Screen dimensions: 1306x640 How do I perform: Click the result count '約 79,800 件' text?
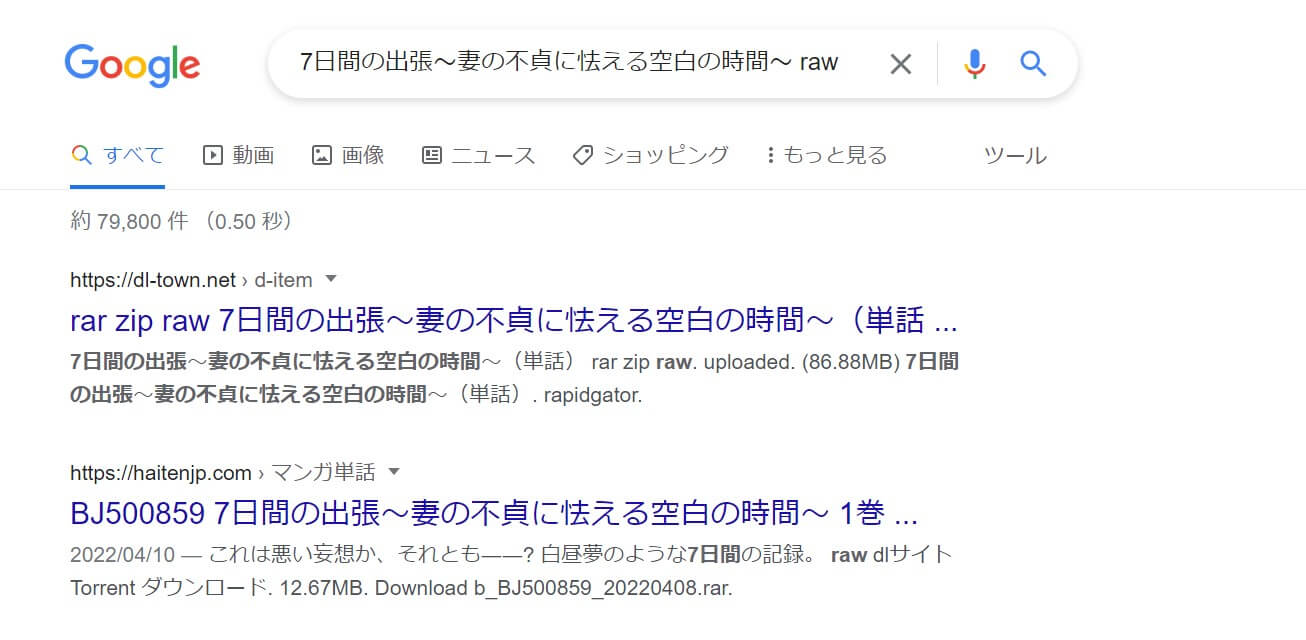129,221
